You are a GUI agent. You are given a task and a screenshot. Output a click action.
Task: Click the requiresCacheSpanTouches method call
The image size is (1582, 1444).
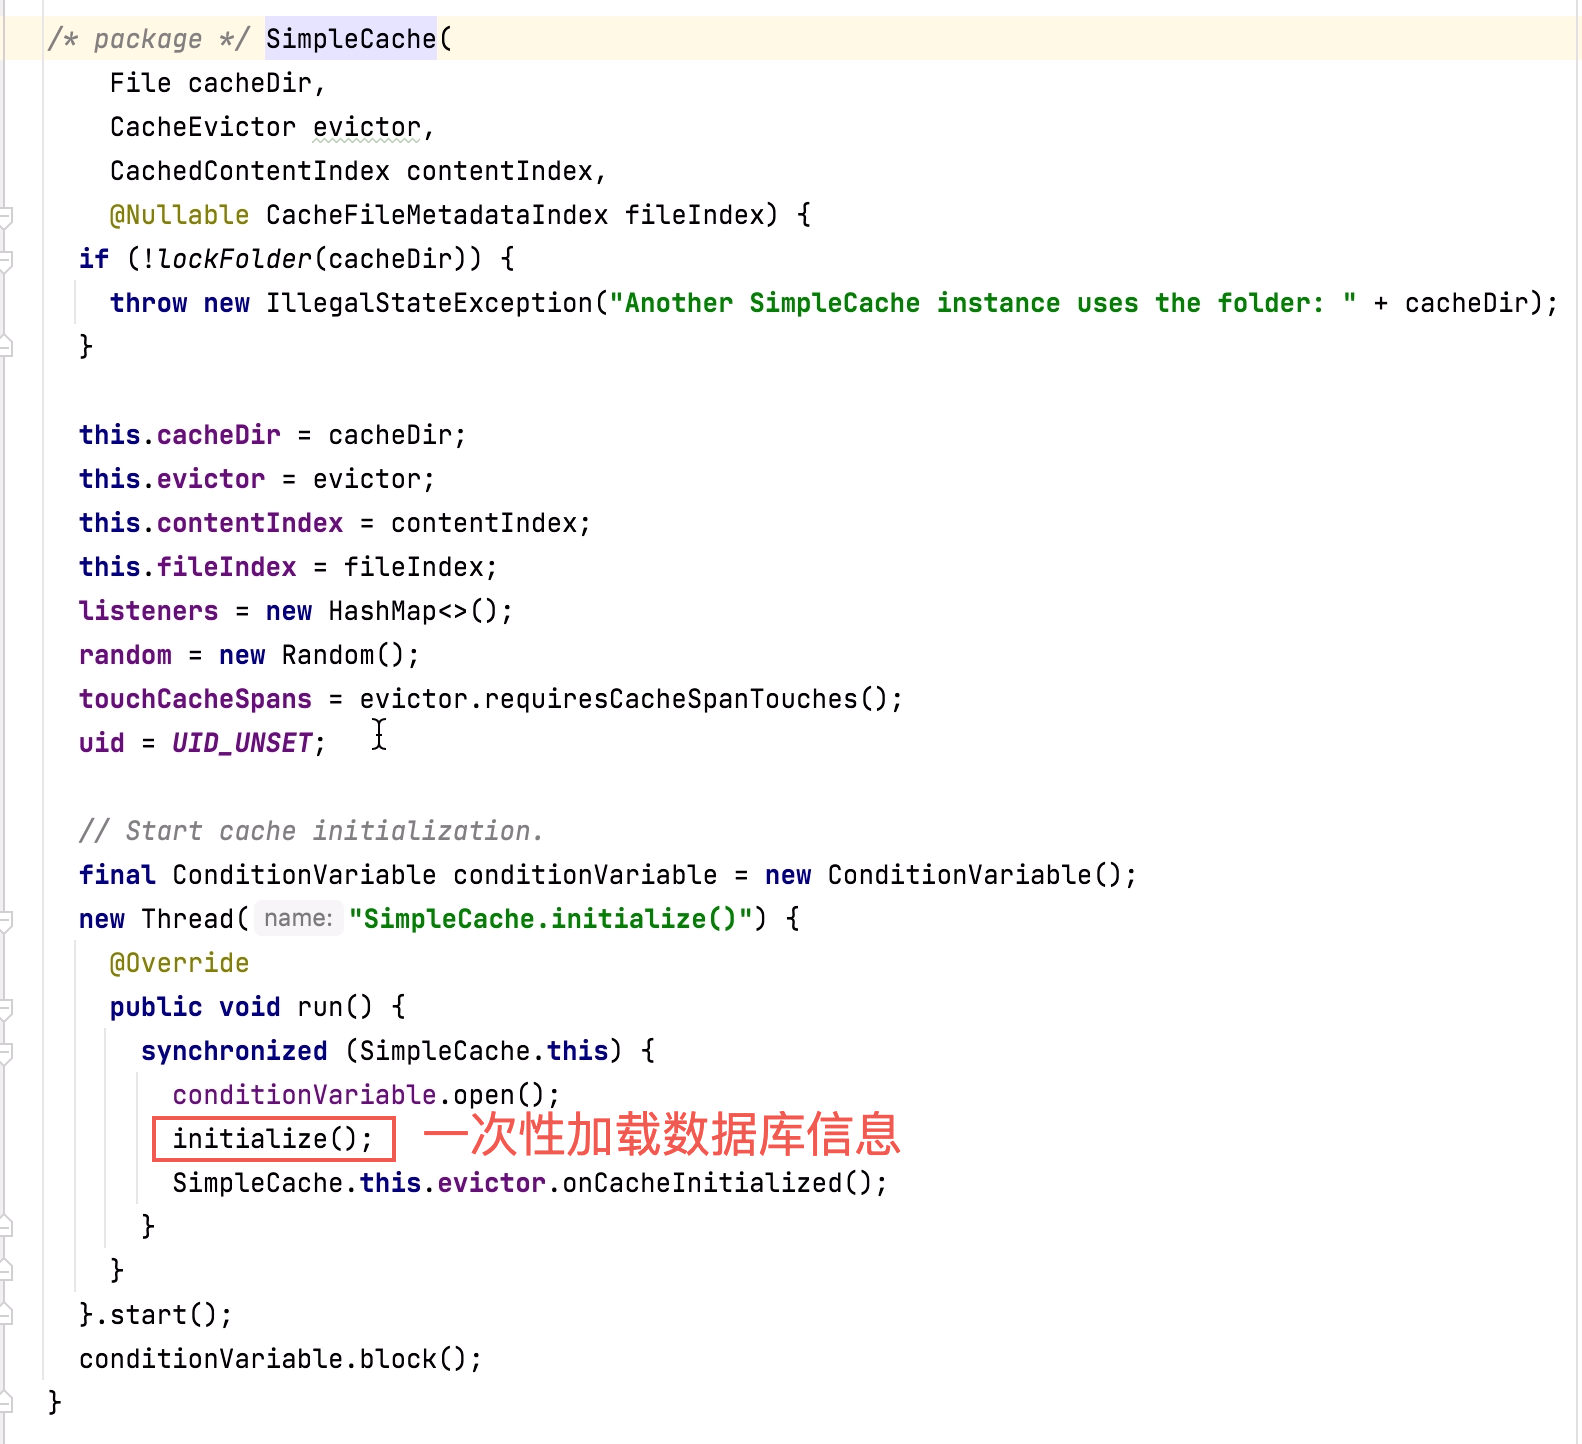point(671,699)
